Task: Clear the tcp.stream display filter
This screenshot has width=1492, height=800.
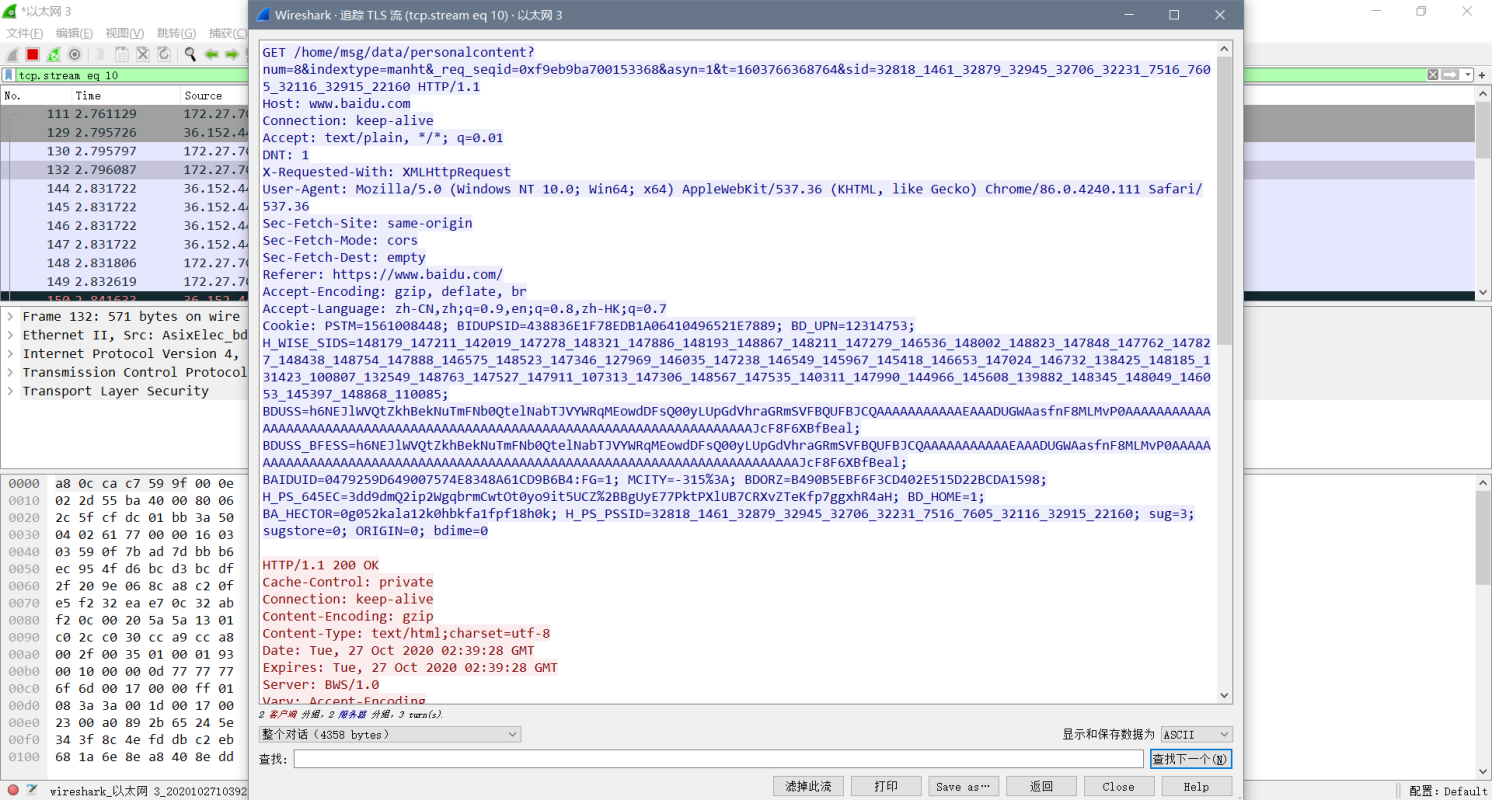Action: (x=1432, y=75)
